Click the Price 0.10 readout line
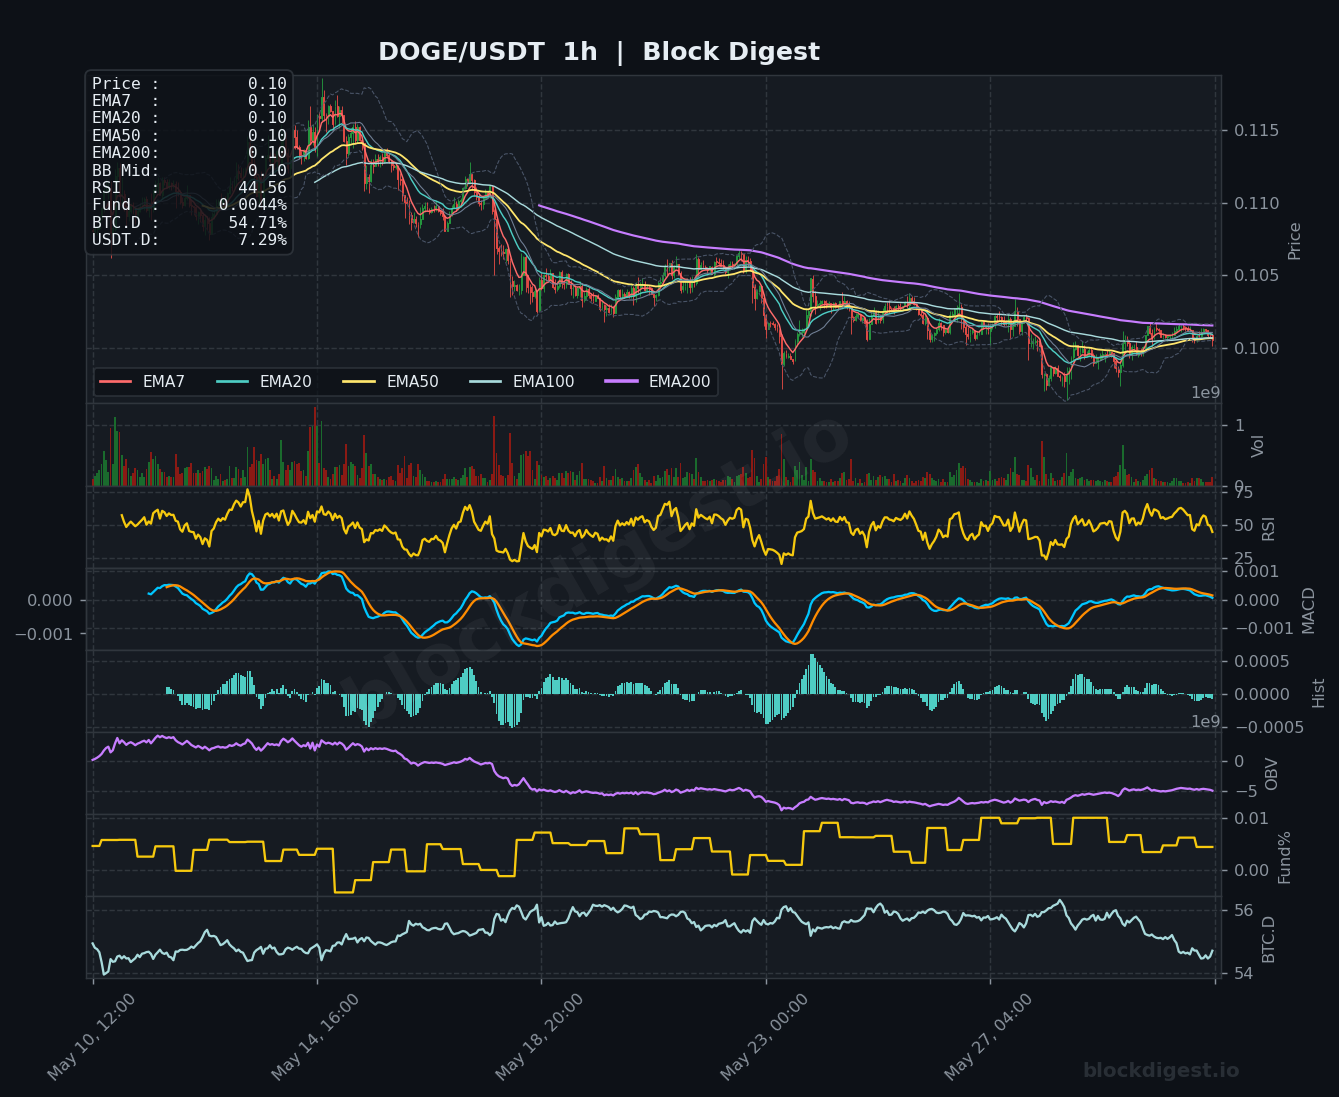 [189, 84]
